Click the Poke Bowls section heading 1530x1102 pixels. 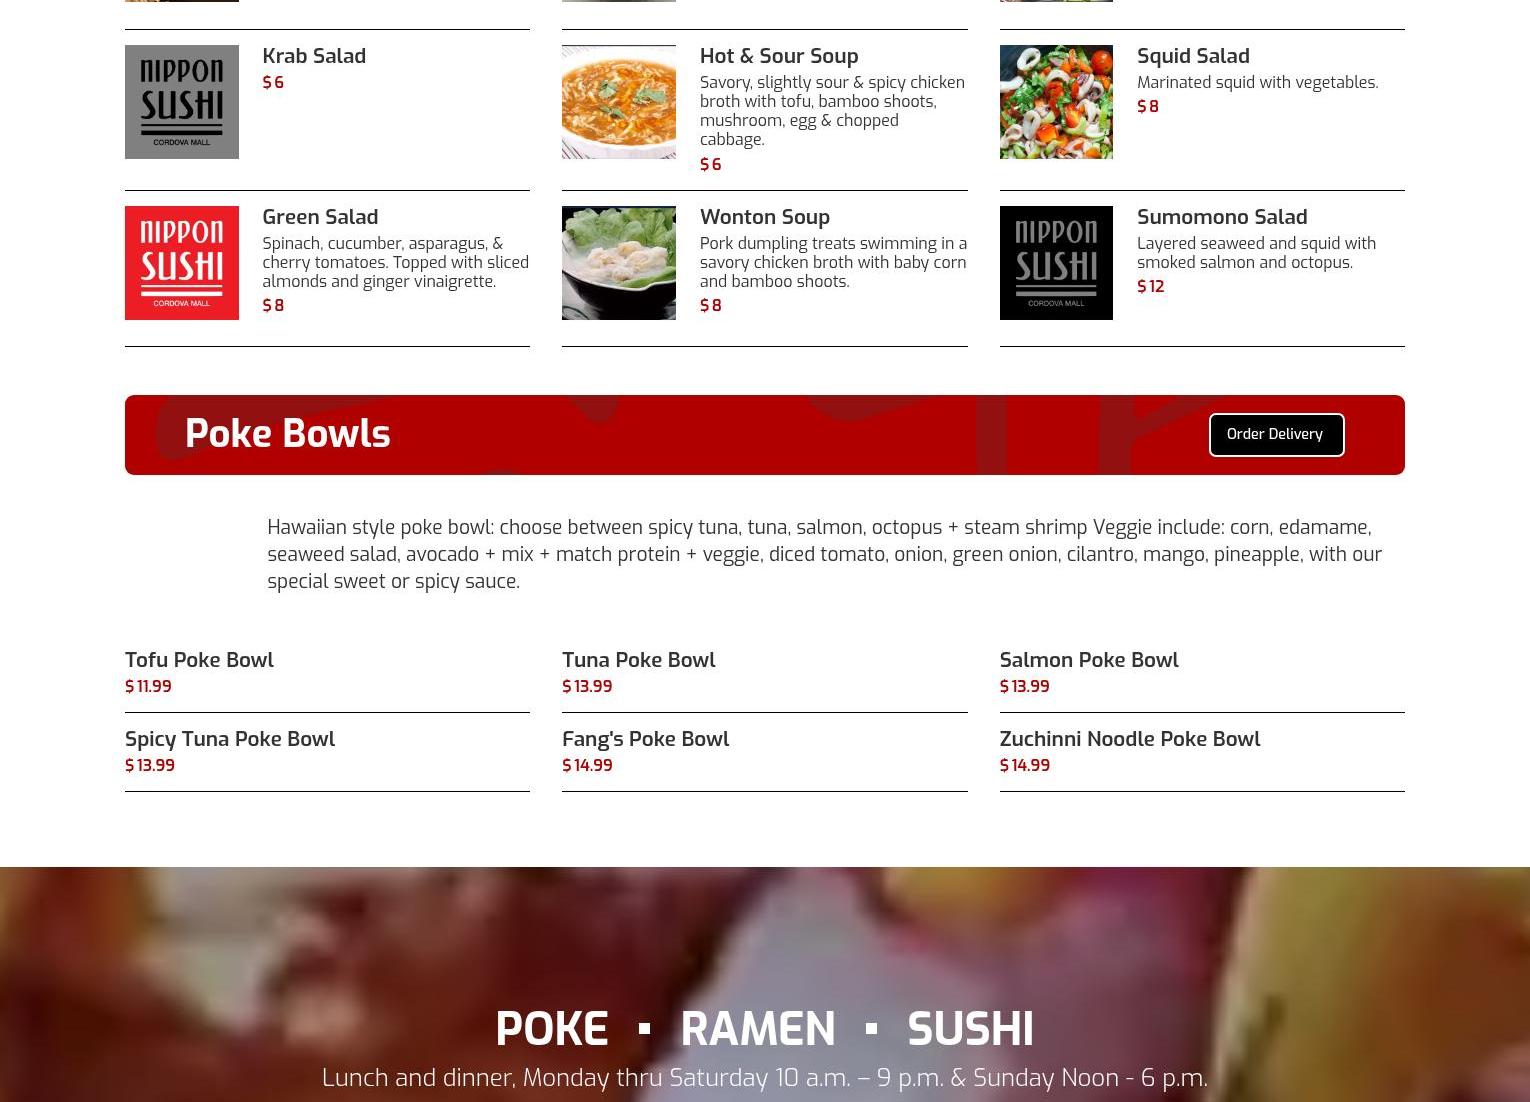288,434
